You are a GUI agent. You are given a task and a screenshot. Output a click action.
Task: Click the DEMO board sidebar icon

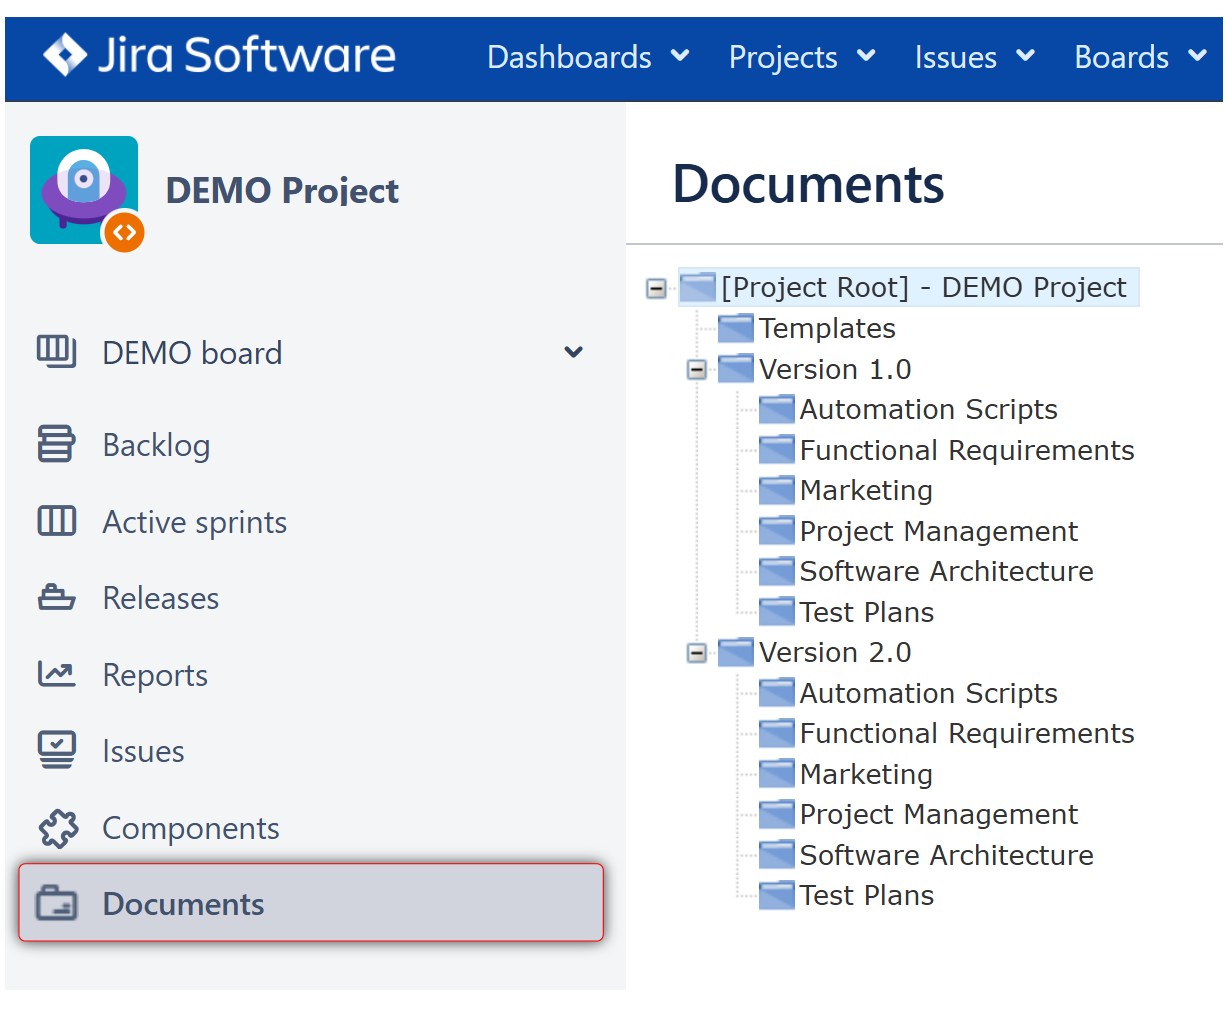57,352
